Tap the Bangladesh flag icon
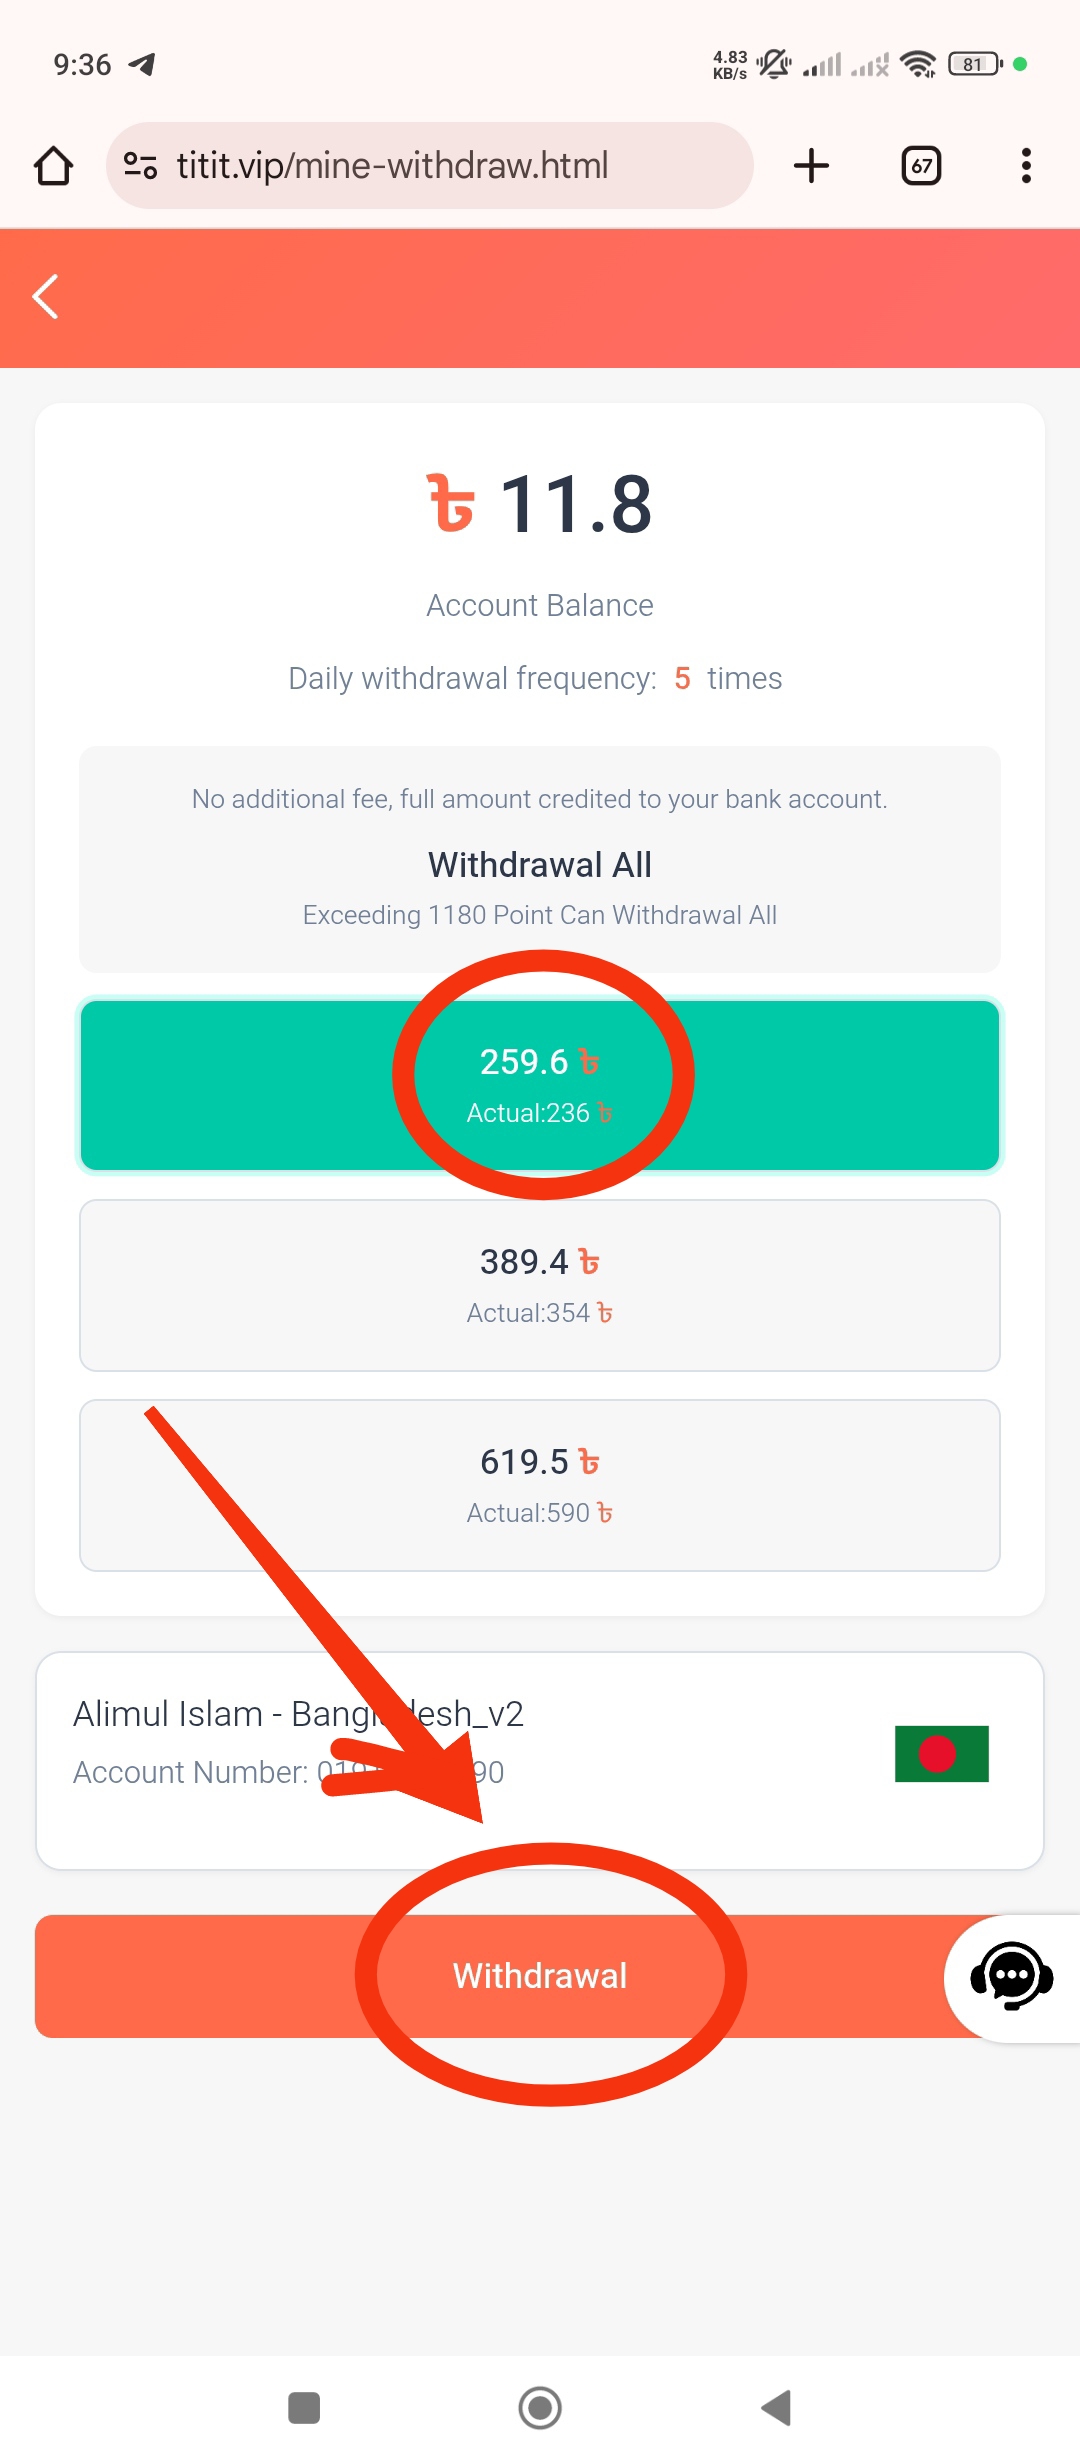The height and width of the screenshot is (2460, 1080). click(941, 1753)
